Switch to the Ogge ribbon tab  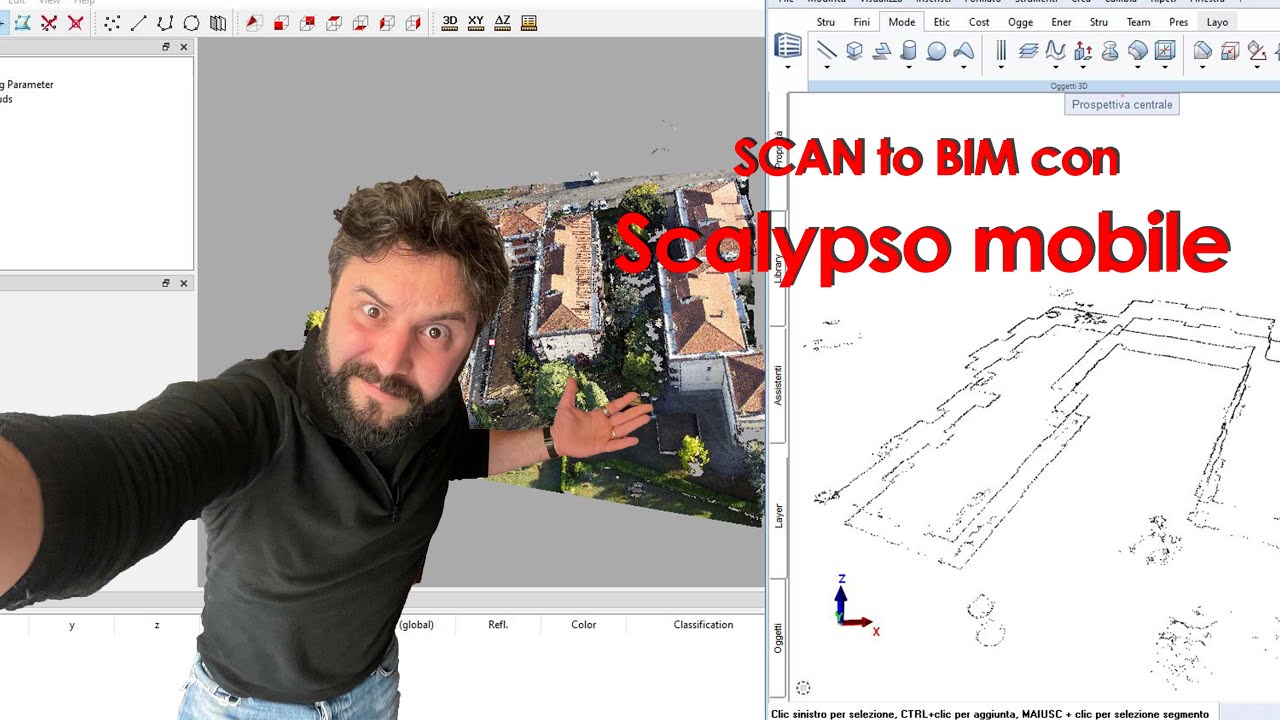(x=1021, y=22)
